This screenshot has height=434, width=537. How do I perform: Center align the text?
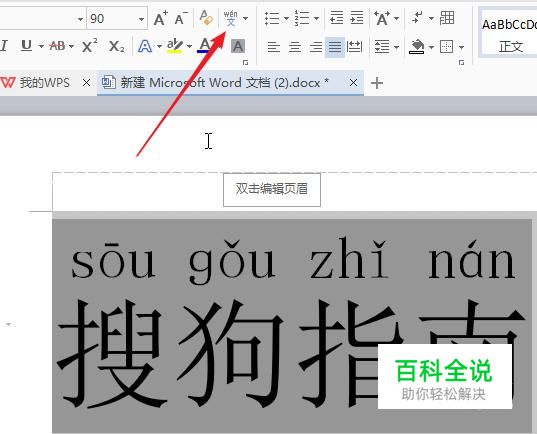click(295, 47)
